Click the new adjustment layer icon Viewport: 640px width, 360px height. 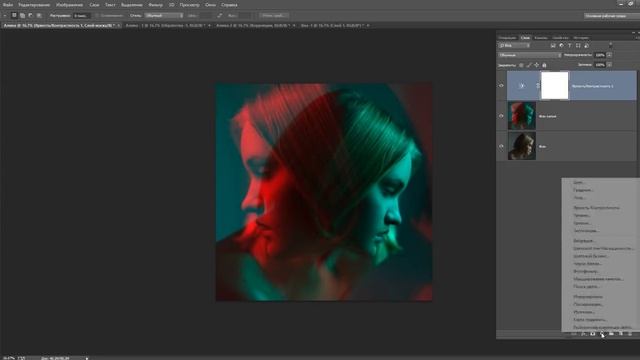tap(602, 334)
